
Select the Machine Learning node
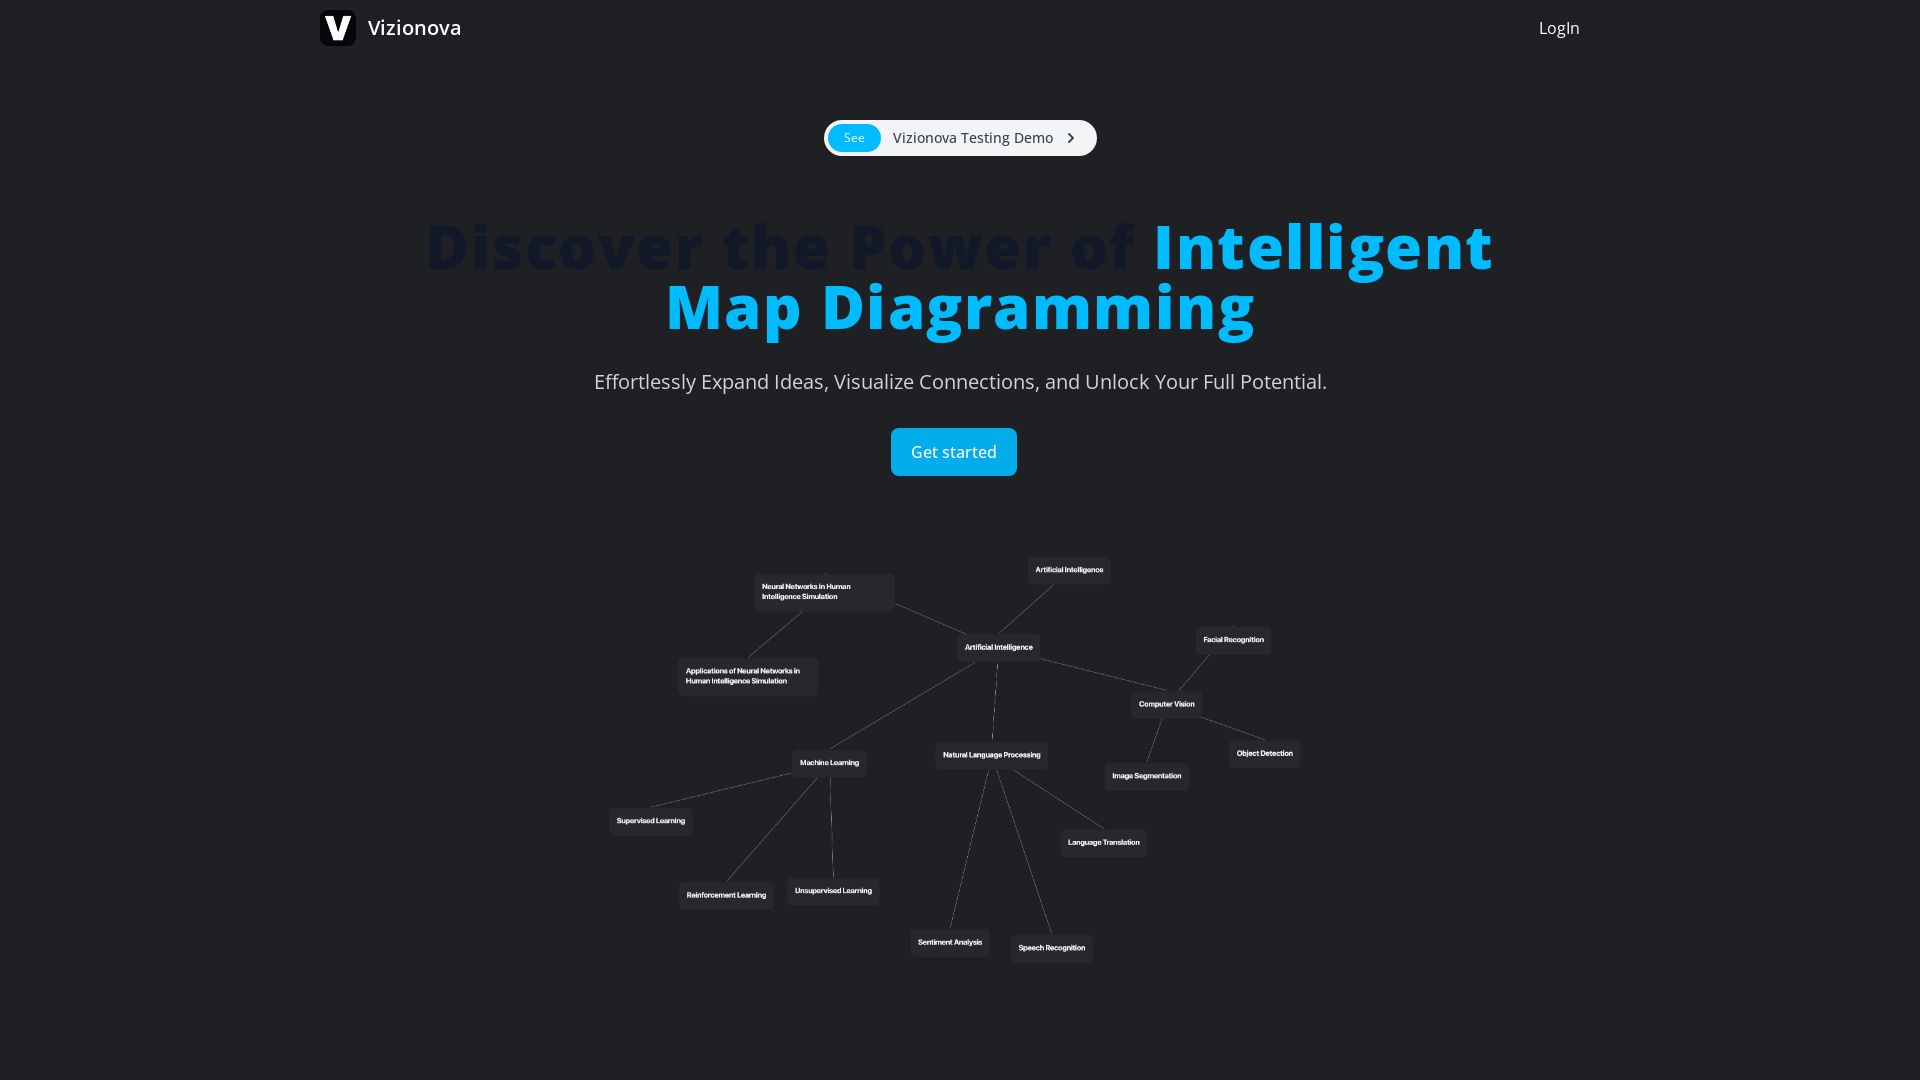click(829, 763)
